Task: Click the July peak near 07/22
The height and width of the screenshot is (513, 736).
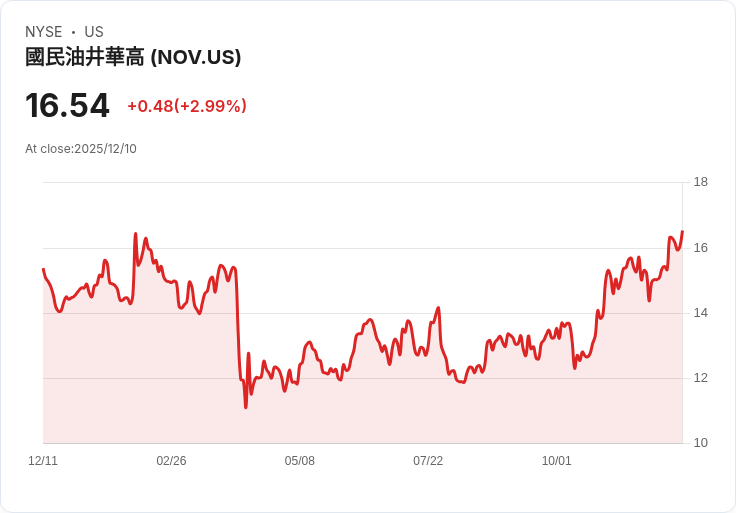Action: (438, 308)
